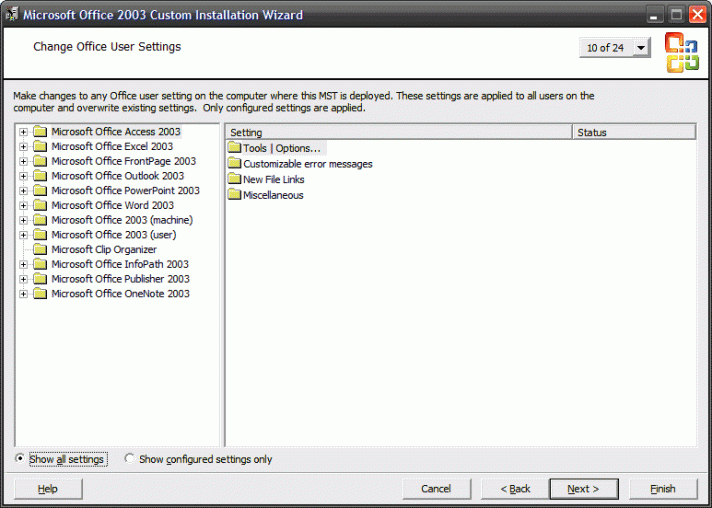The width and height of the screenshot is (712, 508).
Task: Click the Cancel button
Action: coord(436,489)
